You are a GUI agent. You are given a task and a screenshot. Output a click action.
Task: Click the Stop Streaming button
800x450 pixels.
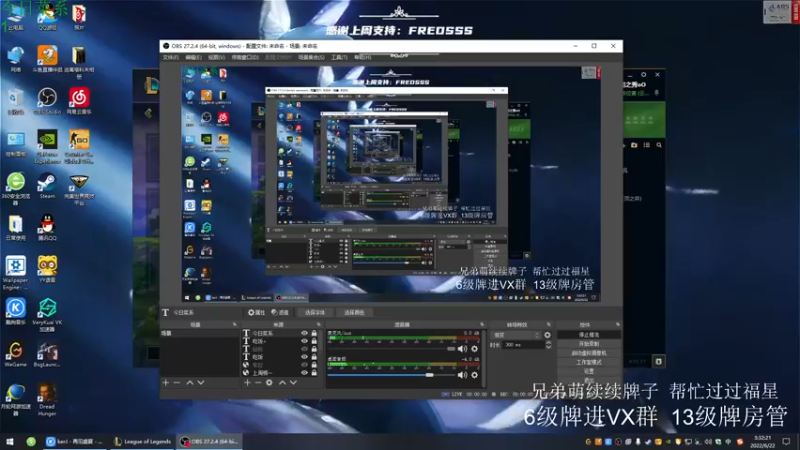[x=589, y=335]
